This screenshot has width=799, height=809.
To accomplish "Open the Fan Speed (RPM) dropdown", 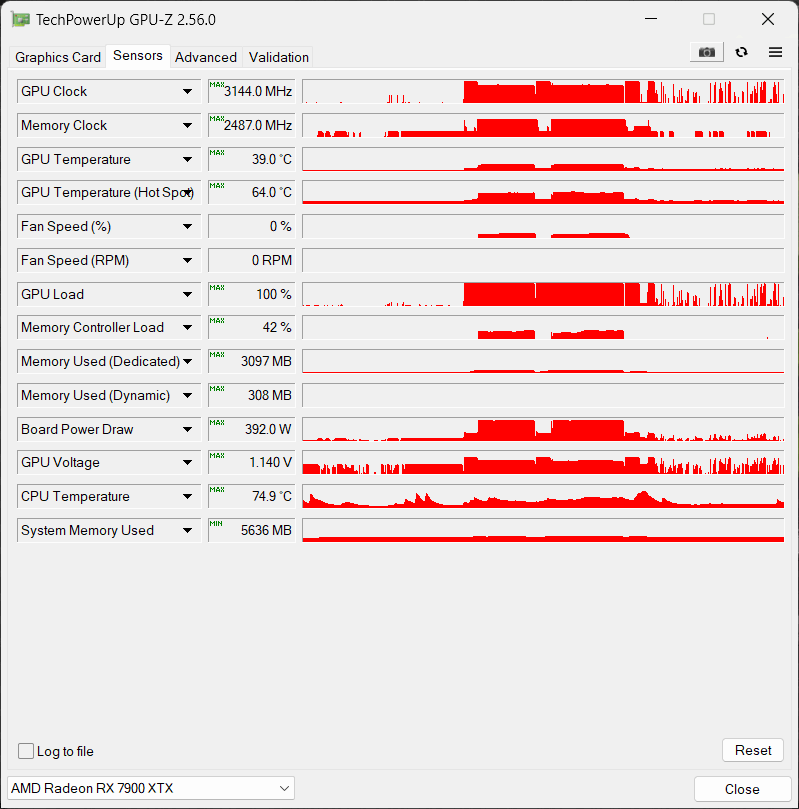I will click(x=187, y=261).
